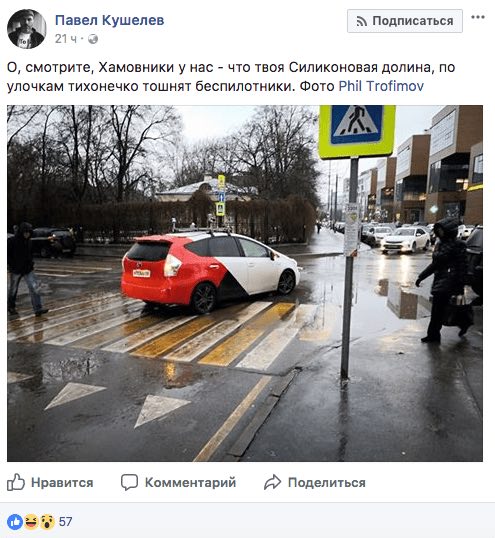Subscribe with the Подписаться button

click(x=405, y=21)
